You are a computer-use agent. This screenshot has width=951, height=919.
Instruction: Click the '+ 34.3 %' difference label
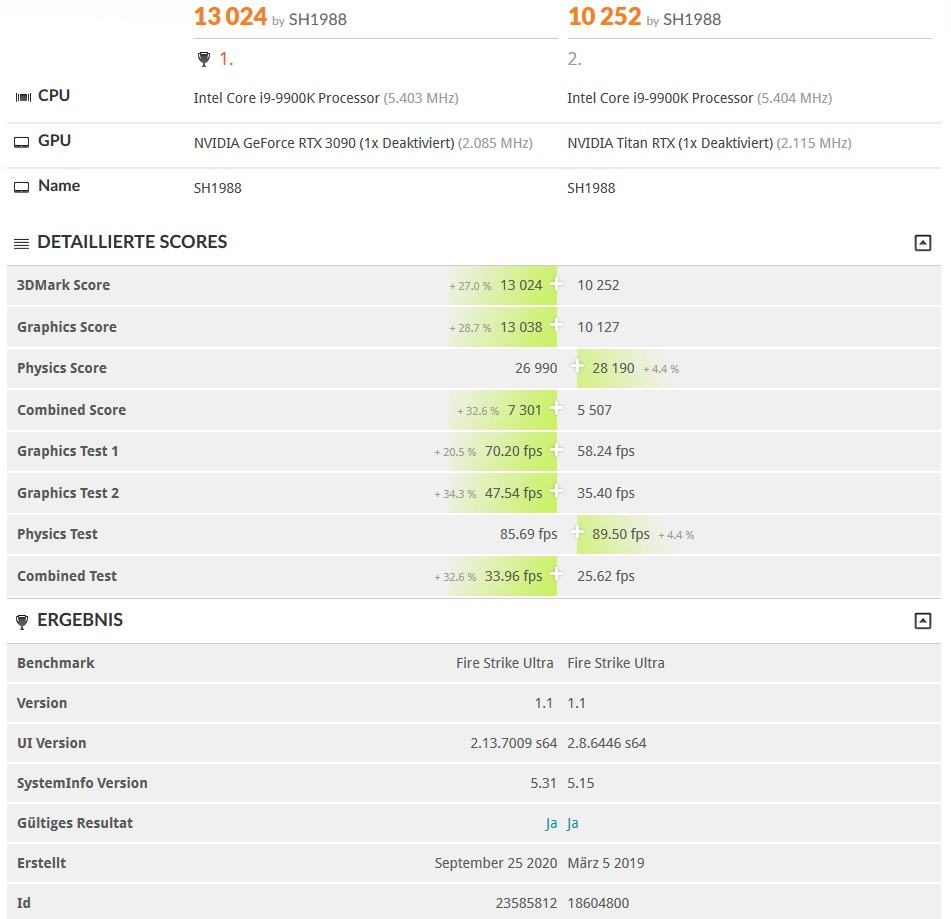click(455, 494)
